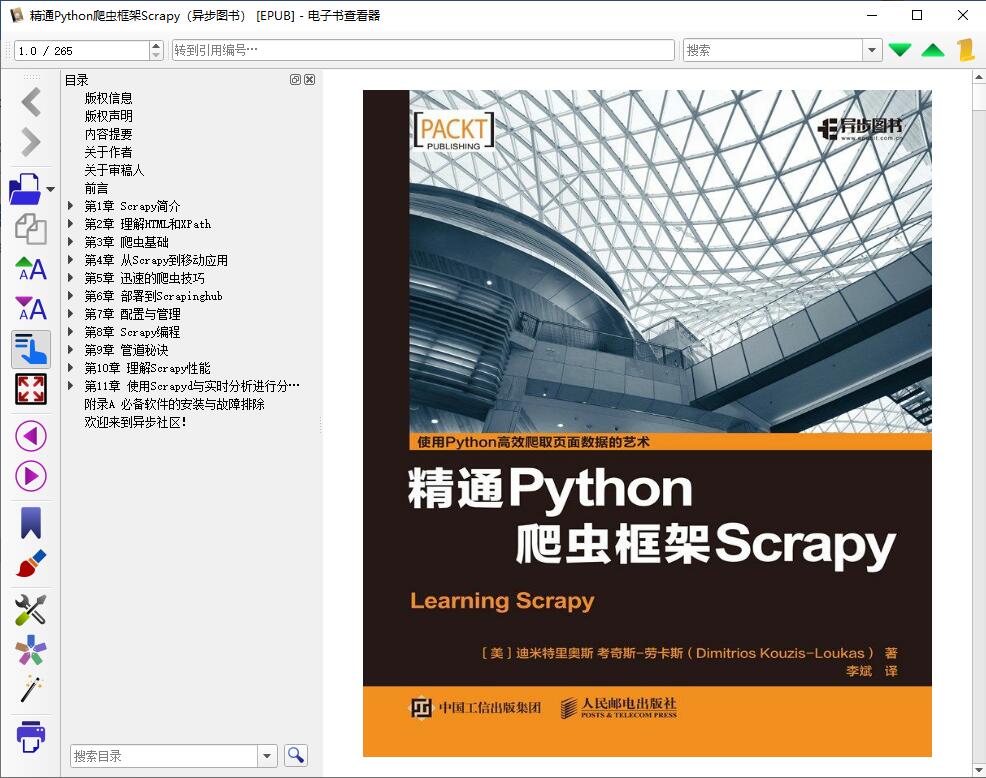Open the search history dropdown
Screen dimensions: 986x778
click(870, 48)
